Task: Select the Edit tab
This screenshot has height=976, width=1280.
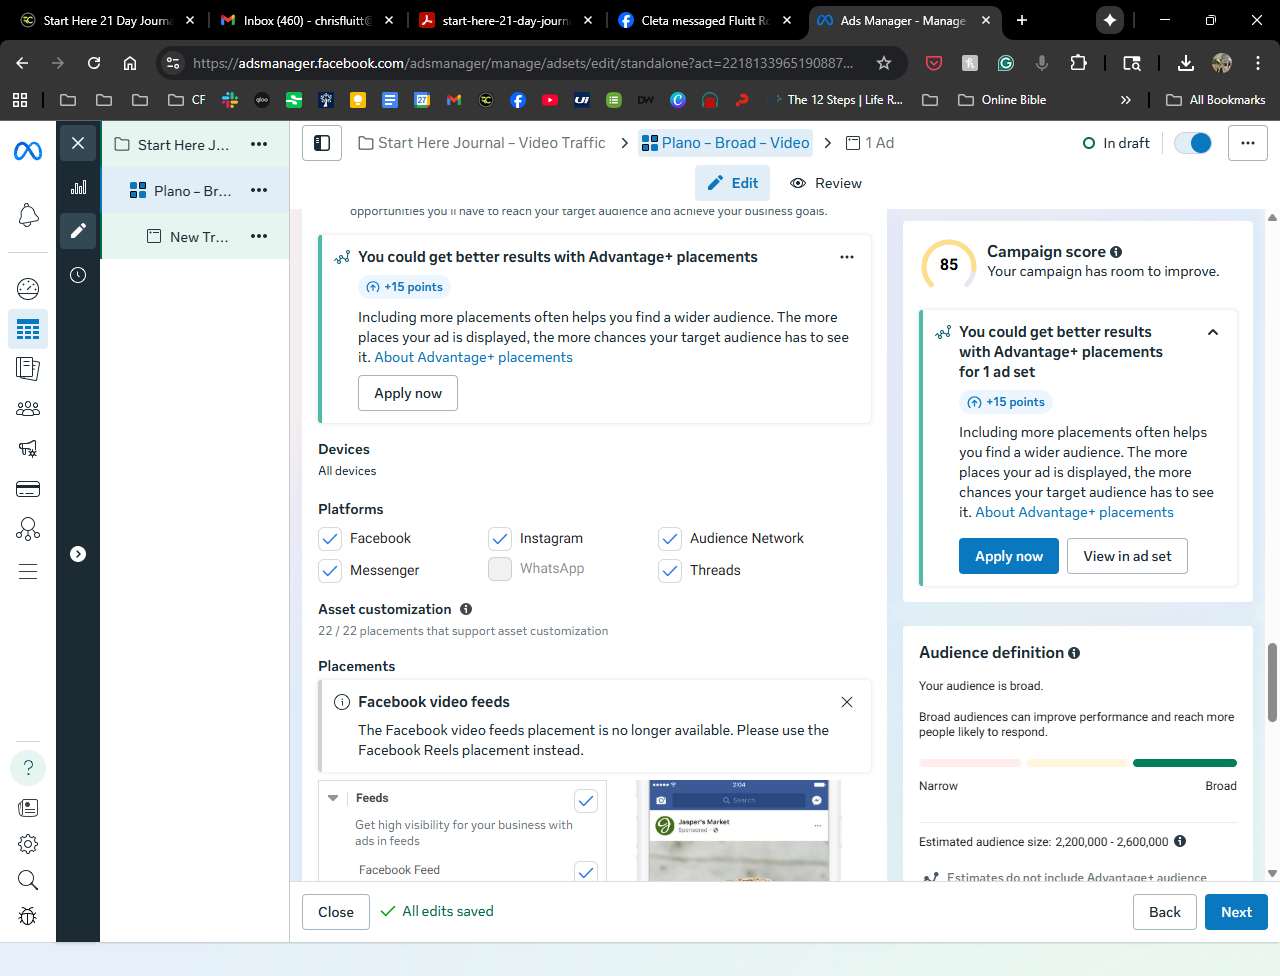Action: 733,183
